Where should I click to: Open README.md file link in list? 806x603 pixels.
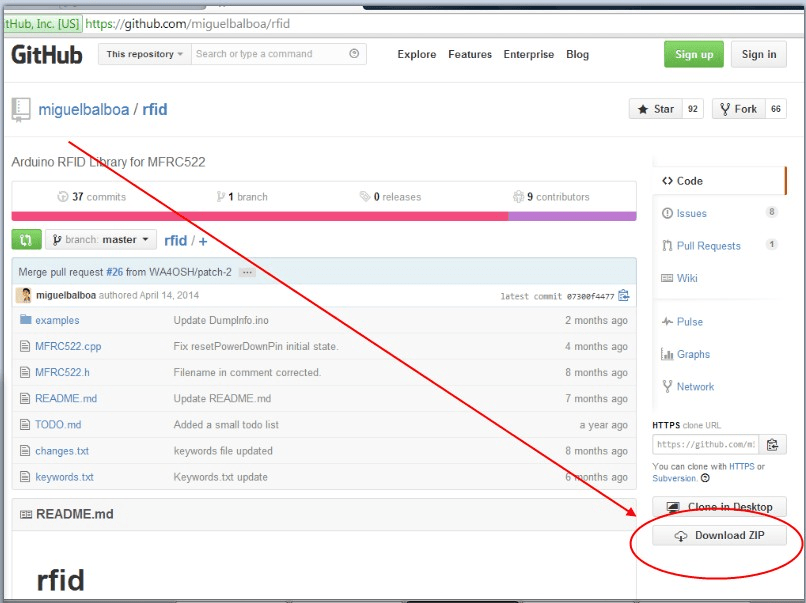point(66,398)
